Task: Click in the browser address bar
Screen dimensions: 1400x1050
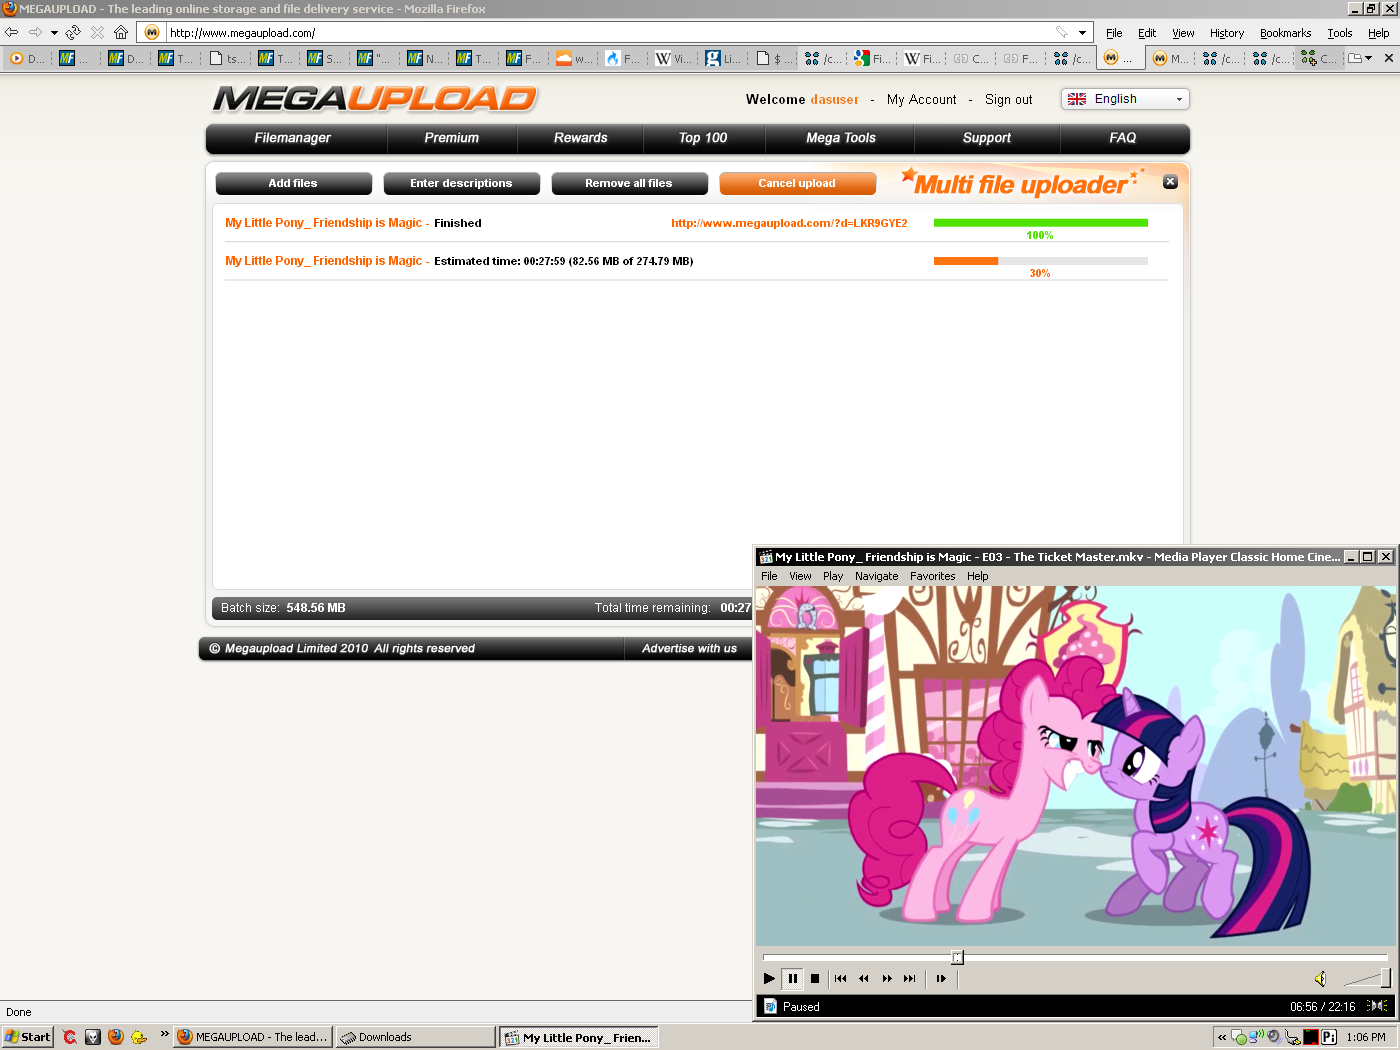Action: coord(600,33)
